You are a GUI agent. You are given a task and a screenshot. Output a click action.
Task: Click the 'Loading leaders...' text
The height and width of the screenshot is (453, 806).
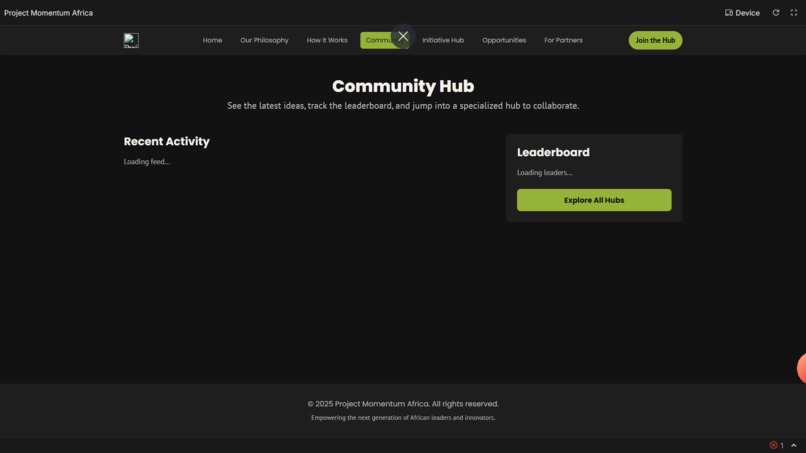(544, 172)
